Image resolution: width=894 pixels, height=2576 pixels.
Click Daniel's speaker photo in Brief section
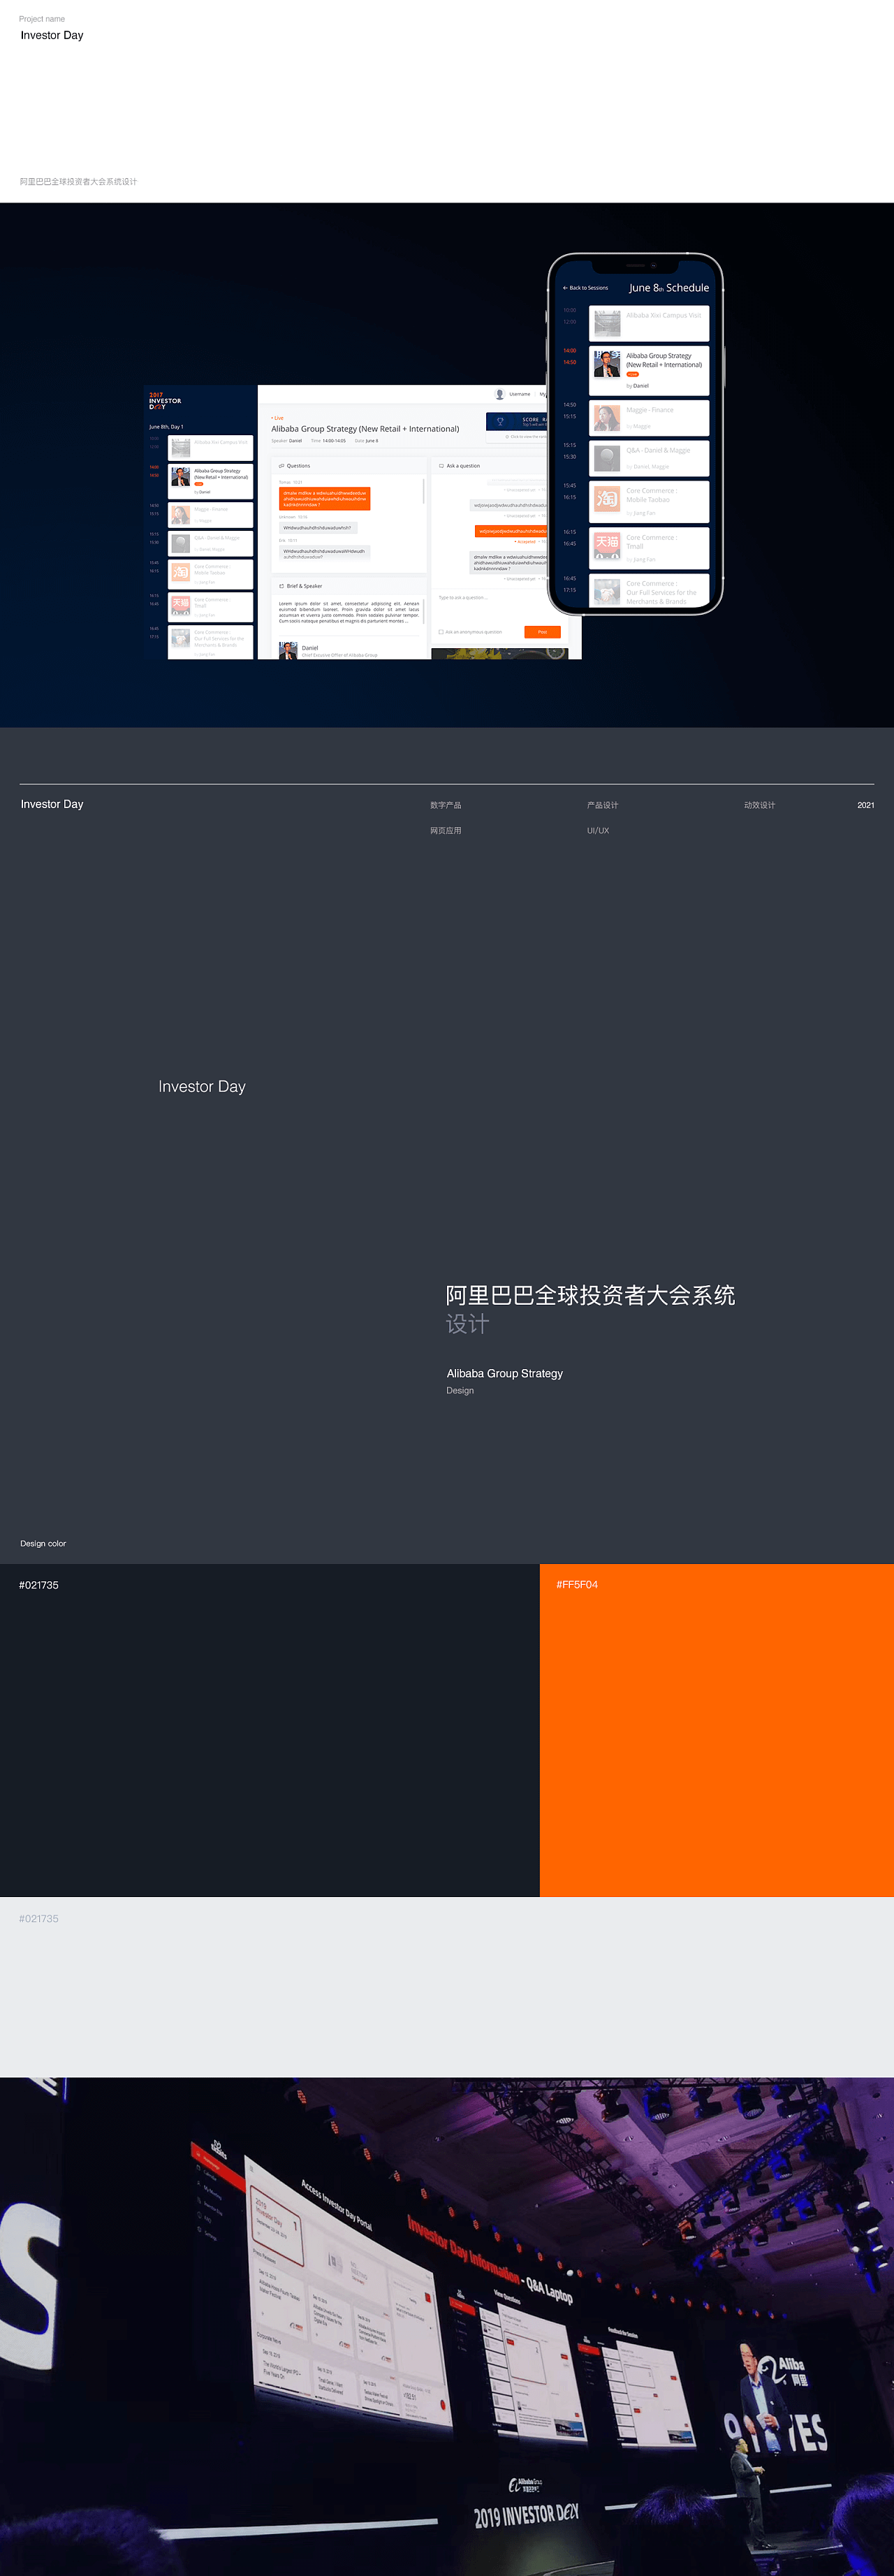click(x=288, y=650)
